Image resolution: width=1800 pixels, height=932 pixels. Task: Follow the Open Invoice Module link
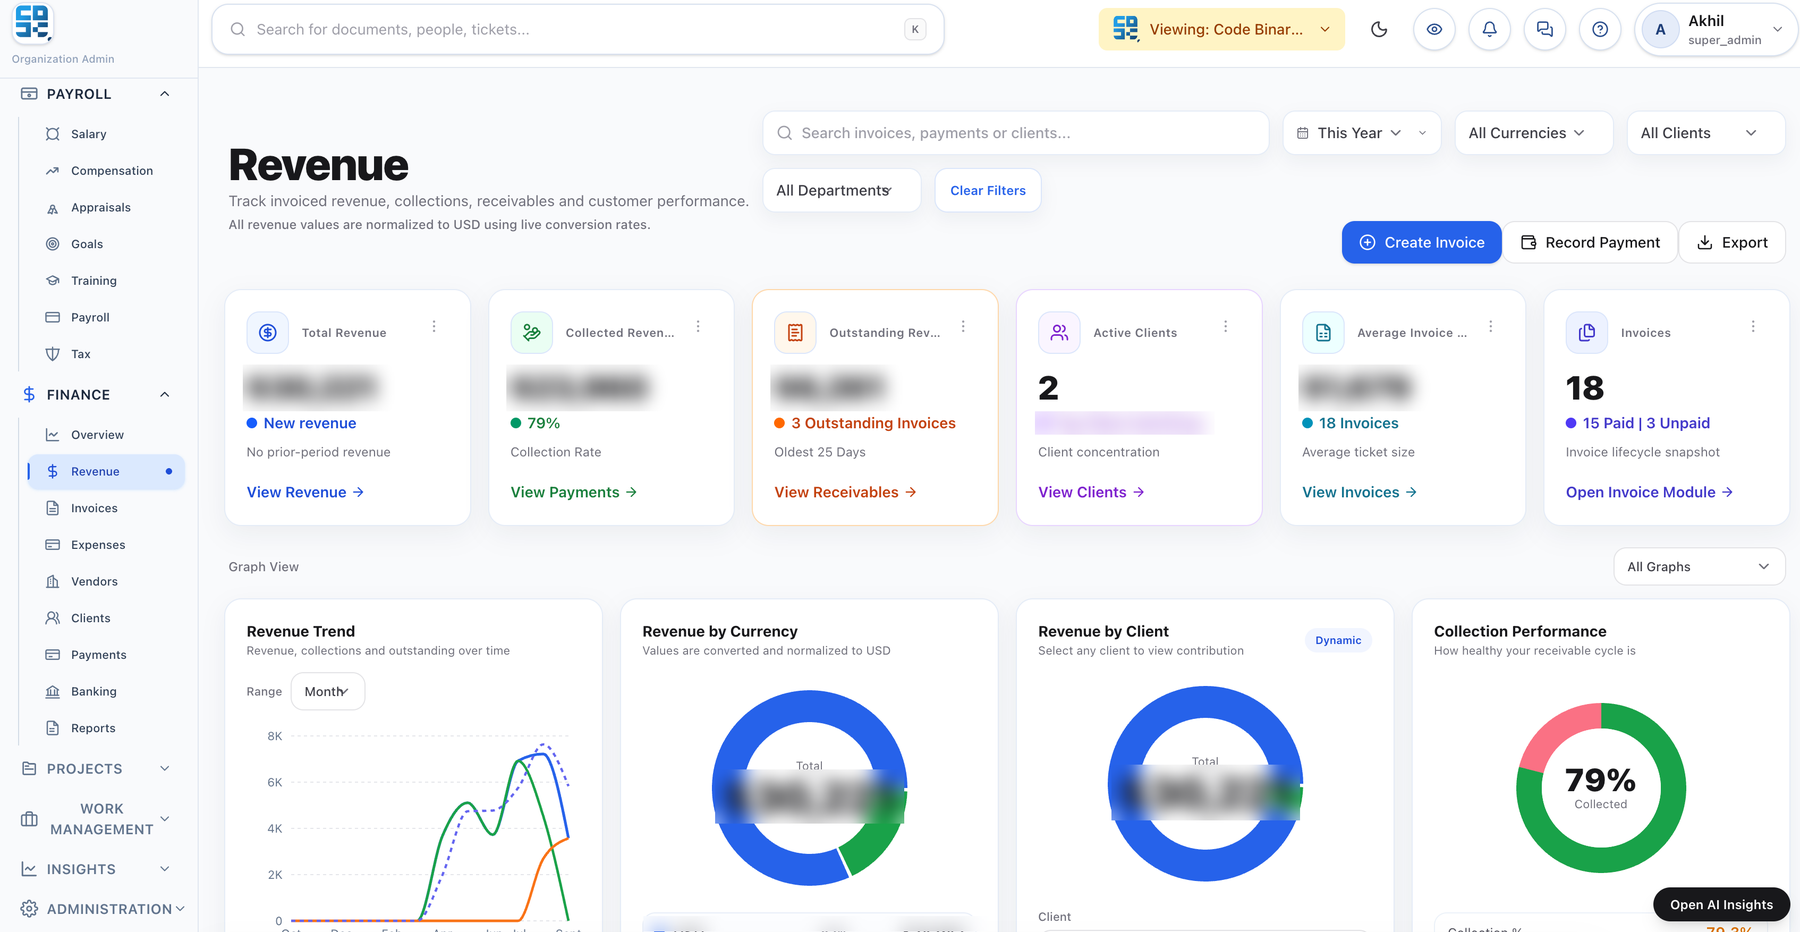[1649, 492]
